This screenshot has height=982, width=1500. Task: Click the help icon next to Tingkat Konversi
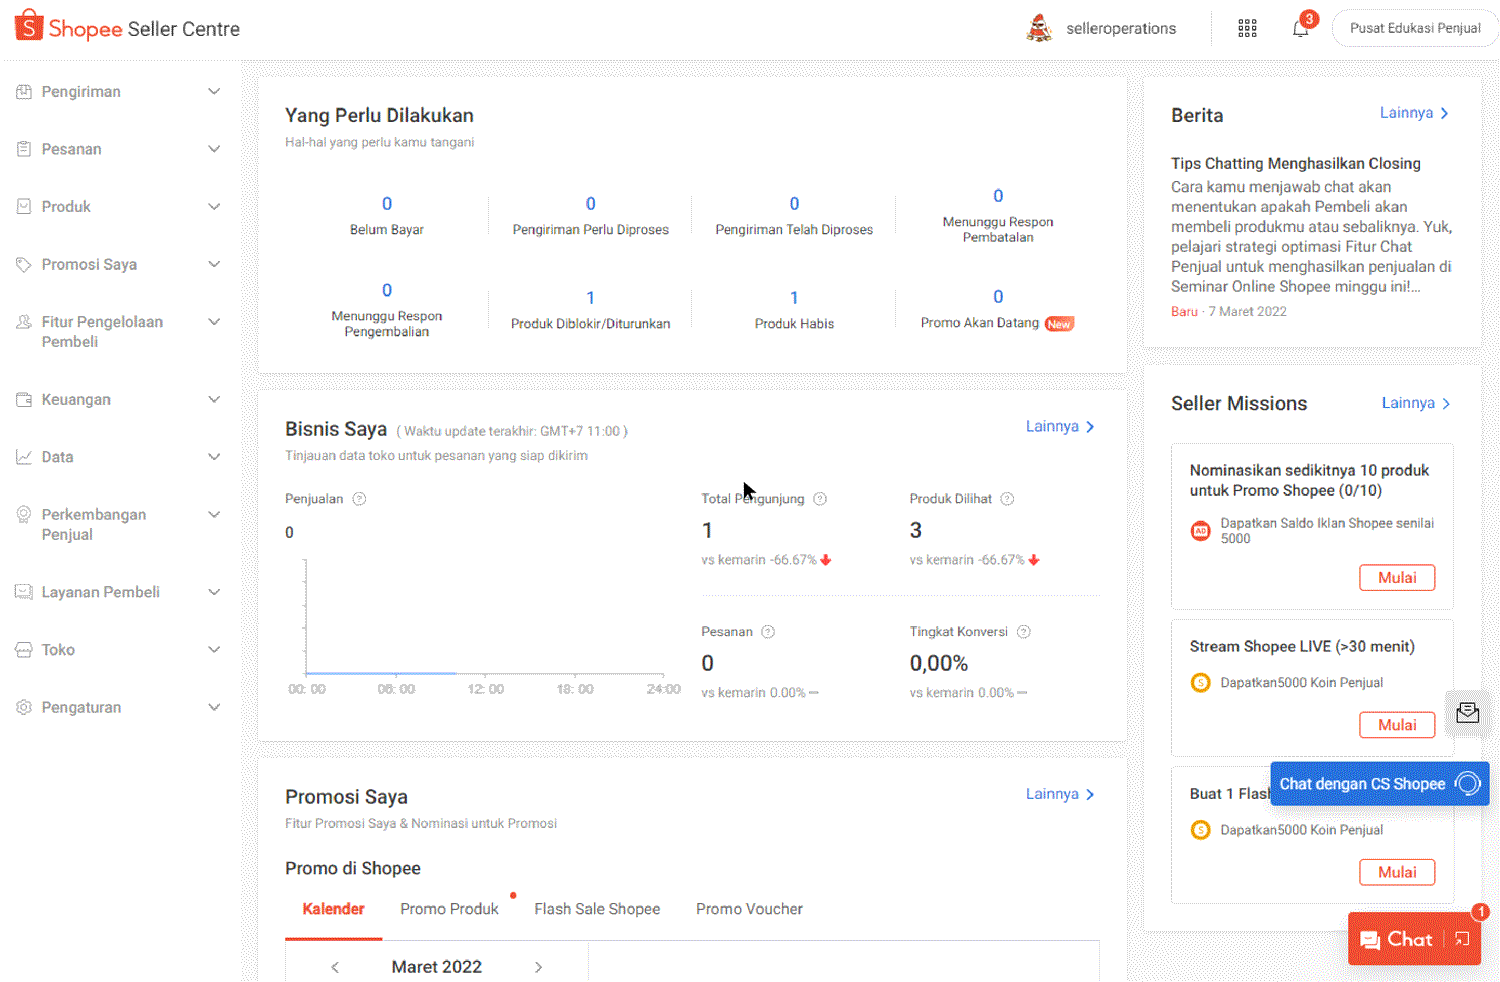coord(1023,632)
